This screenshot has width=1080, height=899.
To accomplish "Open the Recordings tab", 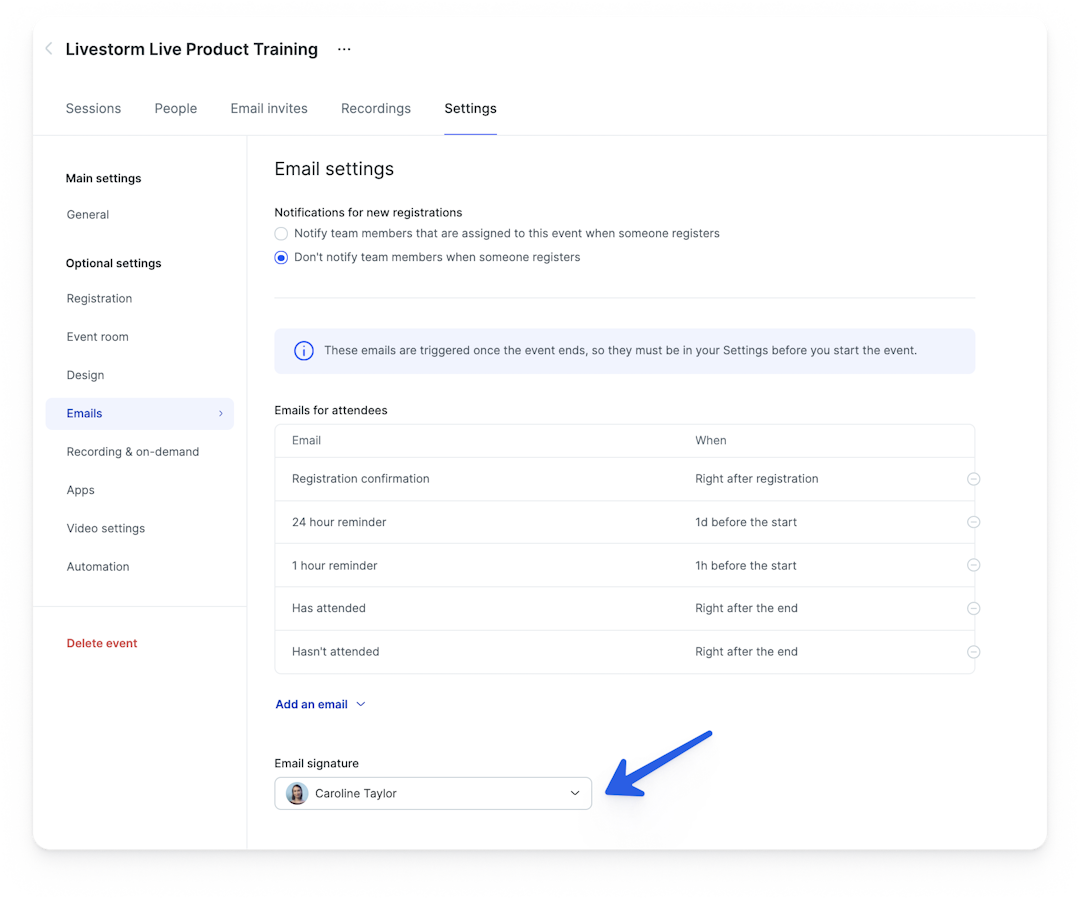I will (376, 108).
